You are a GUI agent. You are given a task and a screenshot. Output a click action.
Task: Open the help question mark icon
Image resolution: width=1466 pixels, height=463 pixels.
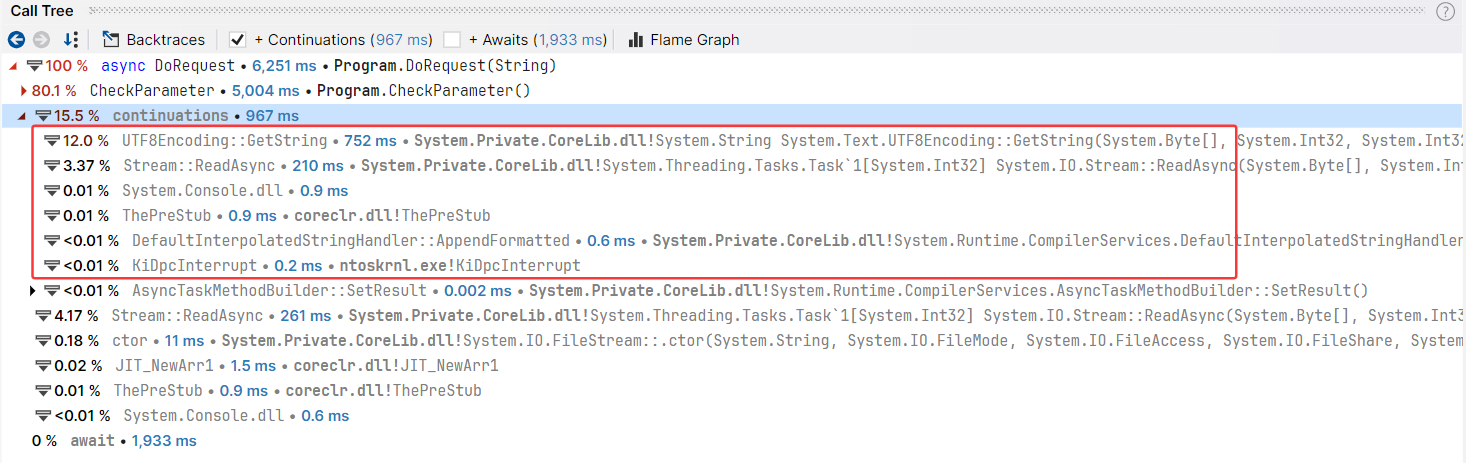pyautogui.click(x=1445, y=12)
